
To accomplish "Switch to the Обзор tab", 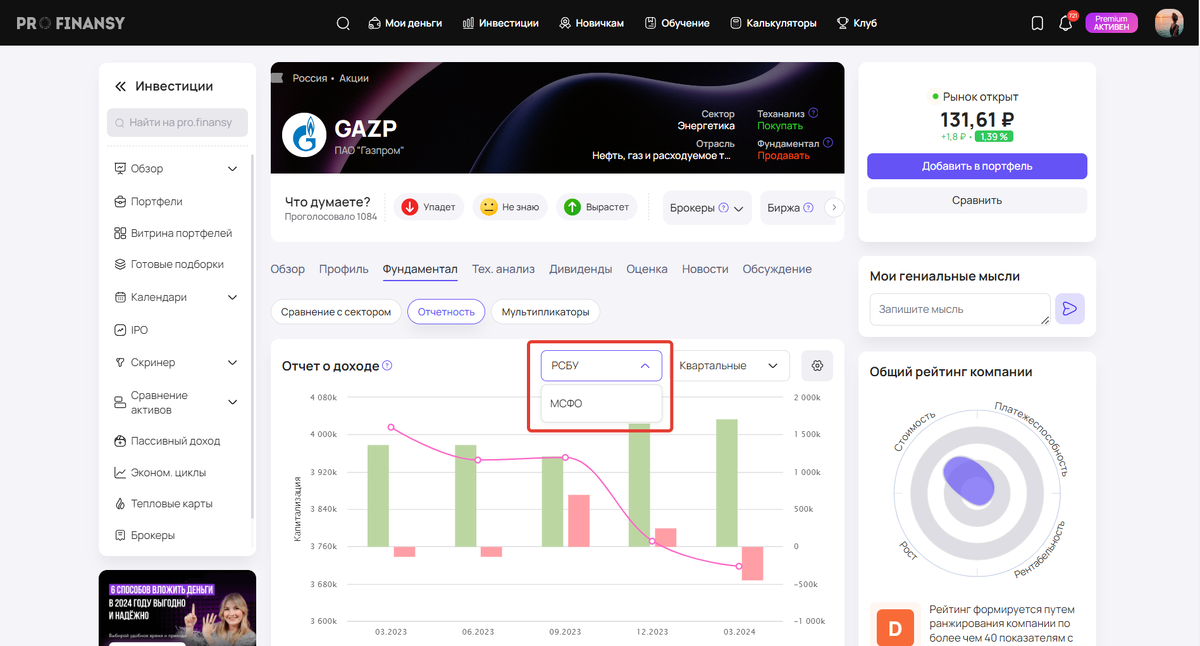I will [x=288, y=269].
